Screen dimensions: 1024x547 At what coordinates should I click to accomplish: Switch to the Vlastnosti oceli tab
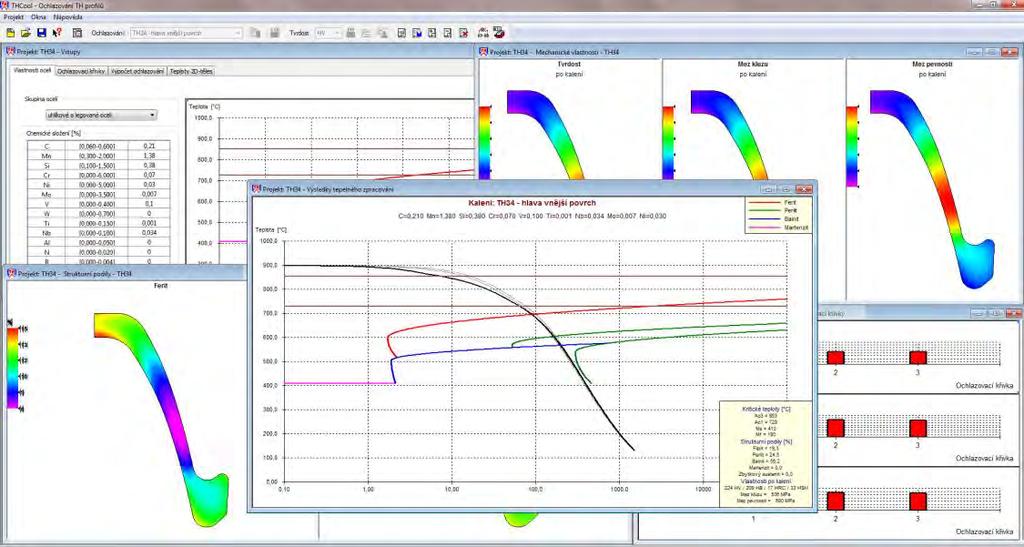coord(32,70)
